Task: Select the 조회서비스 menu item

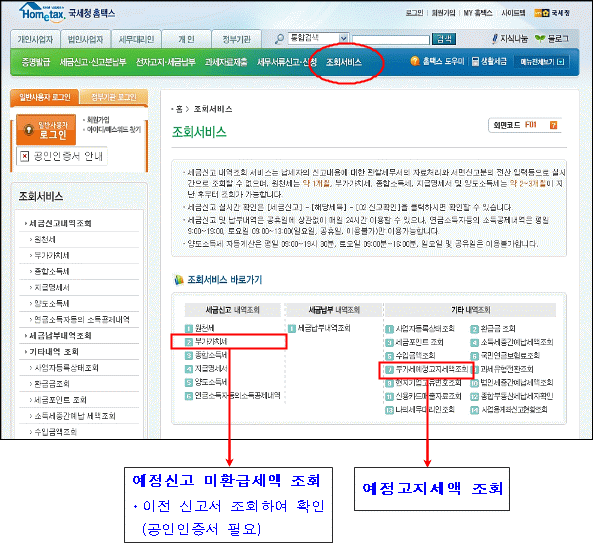Action: [344, 62]
